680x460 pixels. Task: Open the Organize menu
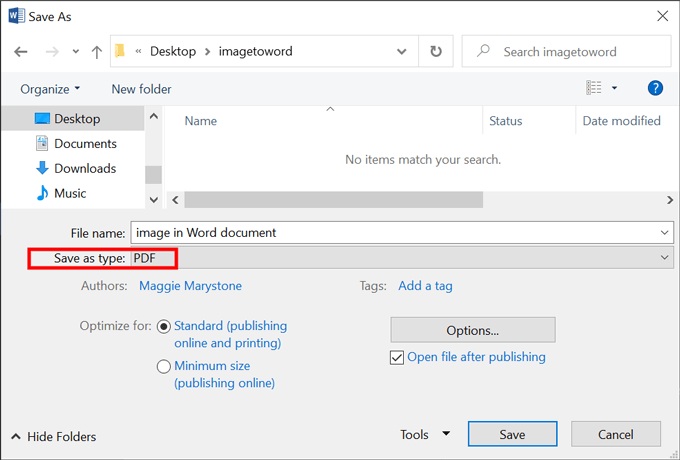point(50,89)
